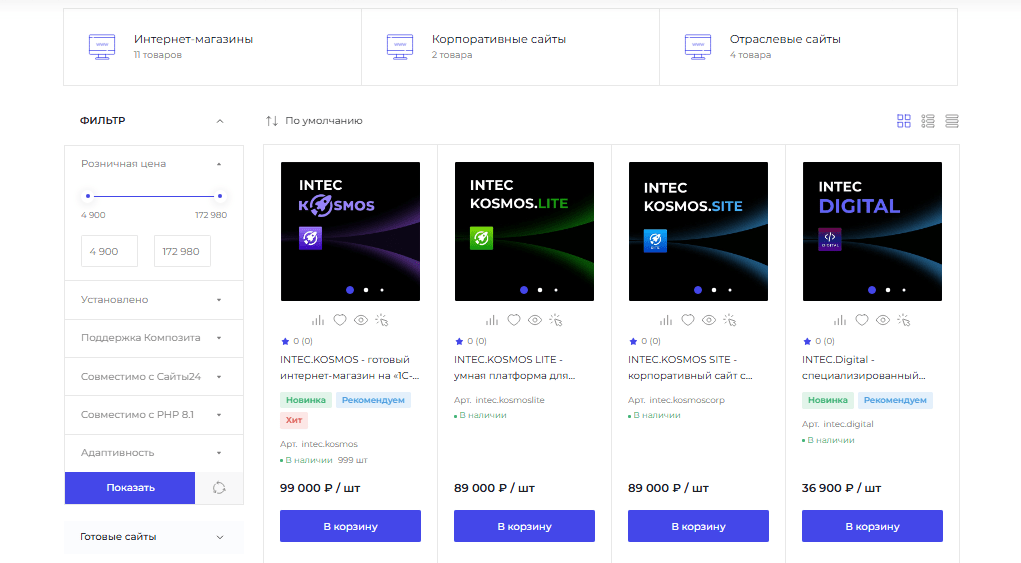Open the По умолчанию sorting dropdown
This screenshot has width=1021, height=563.
[314, 121]
